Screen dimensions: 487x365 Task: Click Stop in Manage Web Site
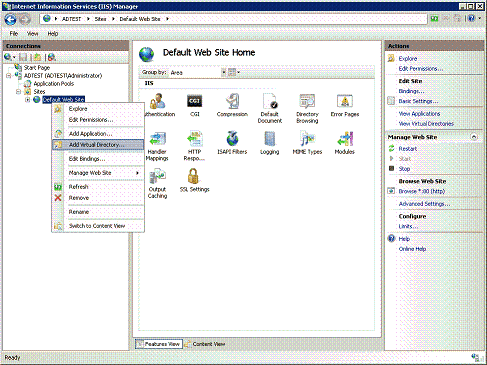pyautogui.click(x=404, y=169)
